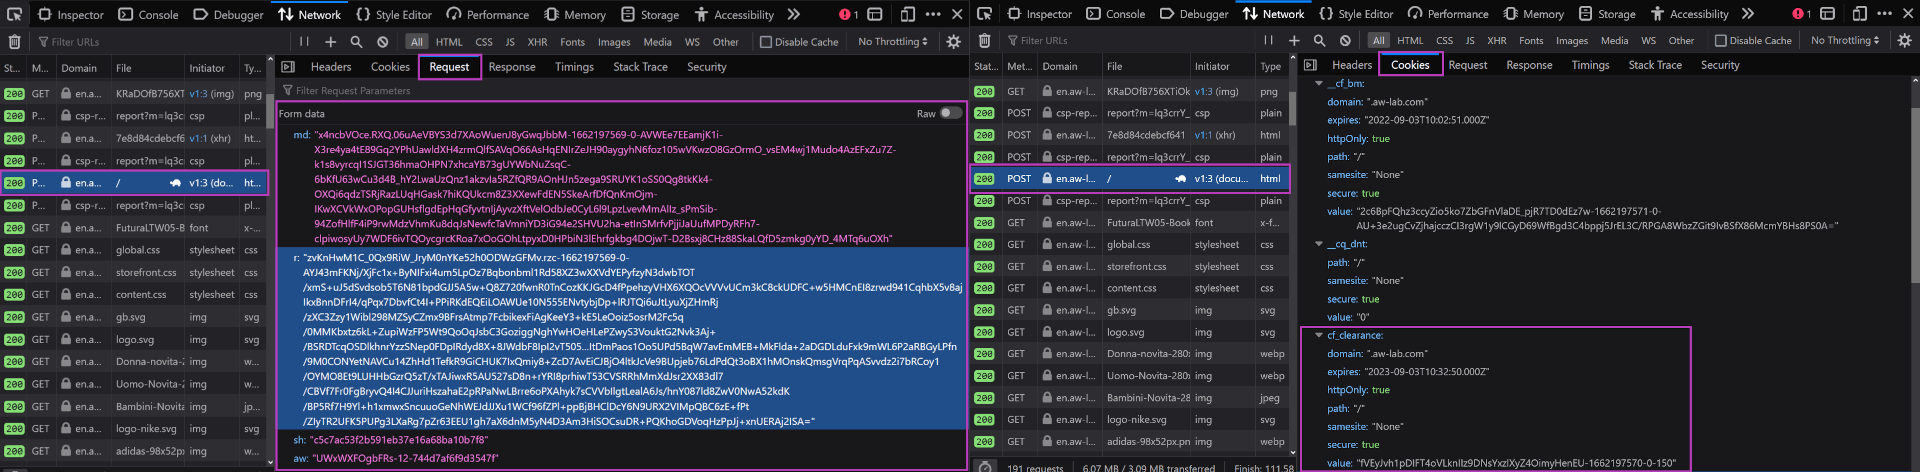Show more tools chevron in the right toolbar

[x=1747, y=14]
